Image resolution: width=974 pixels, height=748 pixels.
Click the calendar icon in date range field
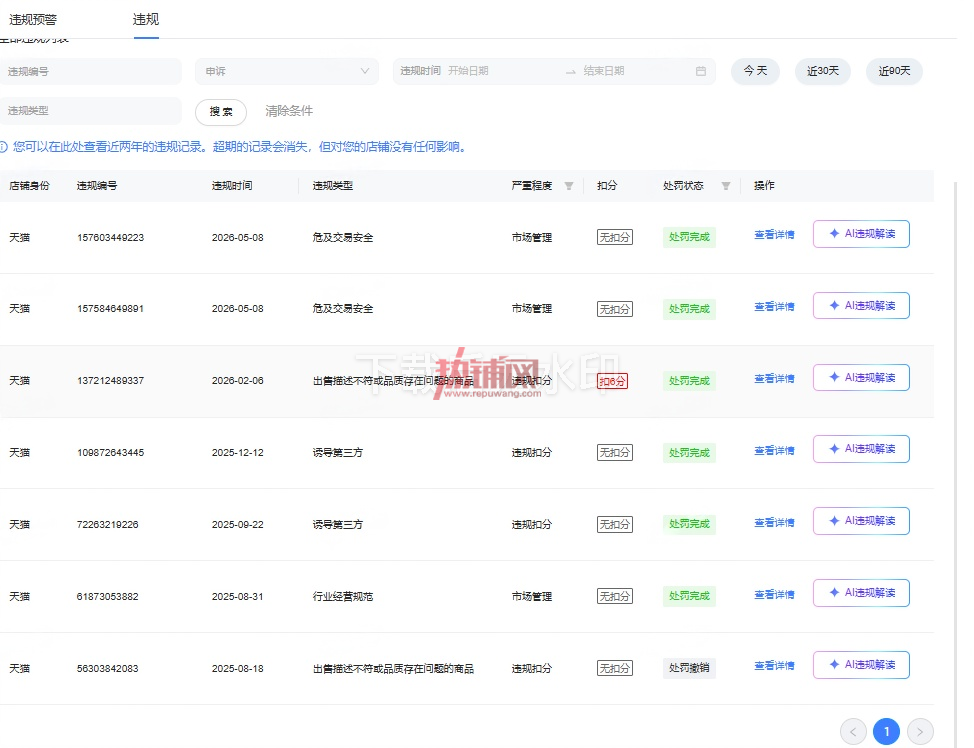click(701, 71)
